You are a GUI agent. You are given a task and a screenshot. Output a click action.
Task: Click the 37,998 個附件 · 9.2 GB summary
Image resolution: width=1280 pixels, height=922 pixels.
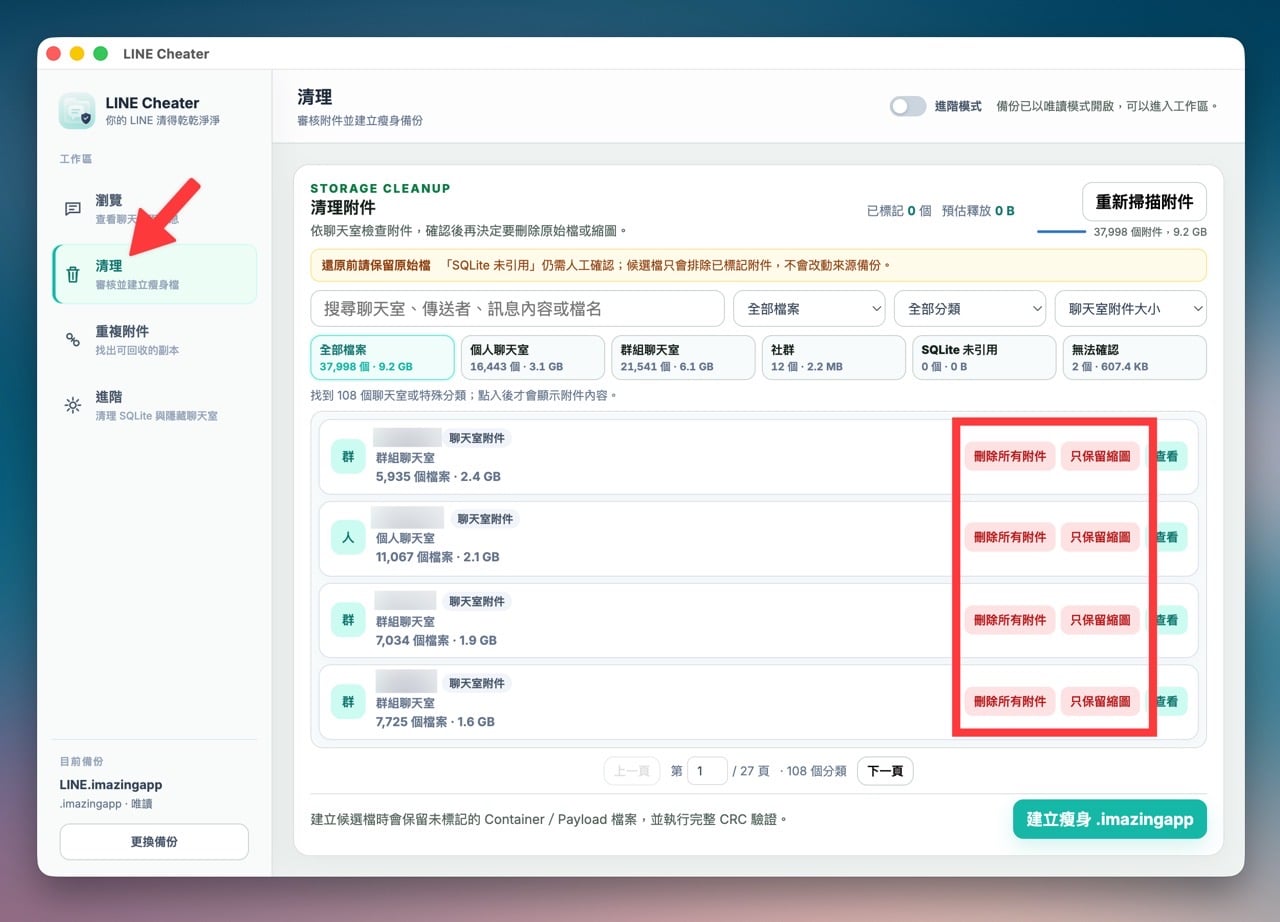coord(1150,232)
